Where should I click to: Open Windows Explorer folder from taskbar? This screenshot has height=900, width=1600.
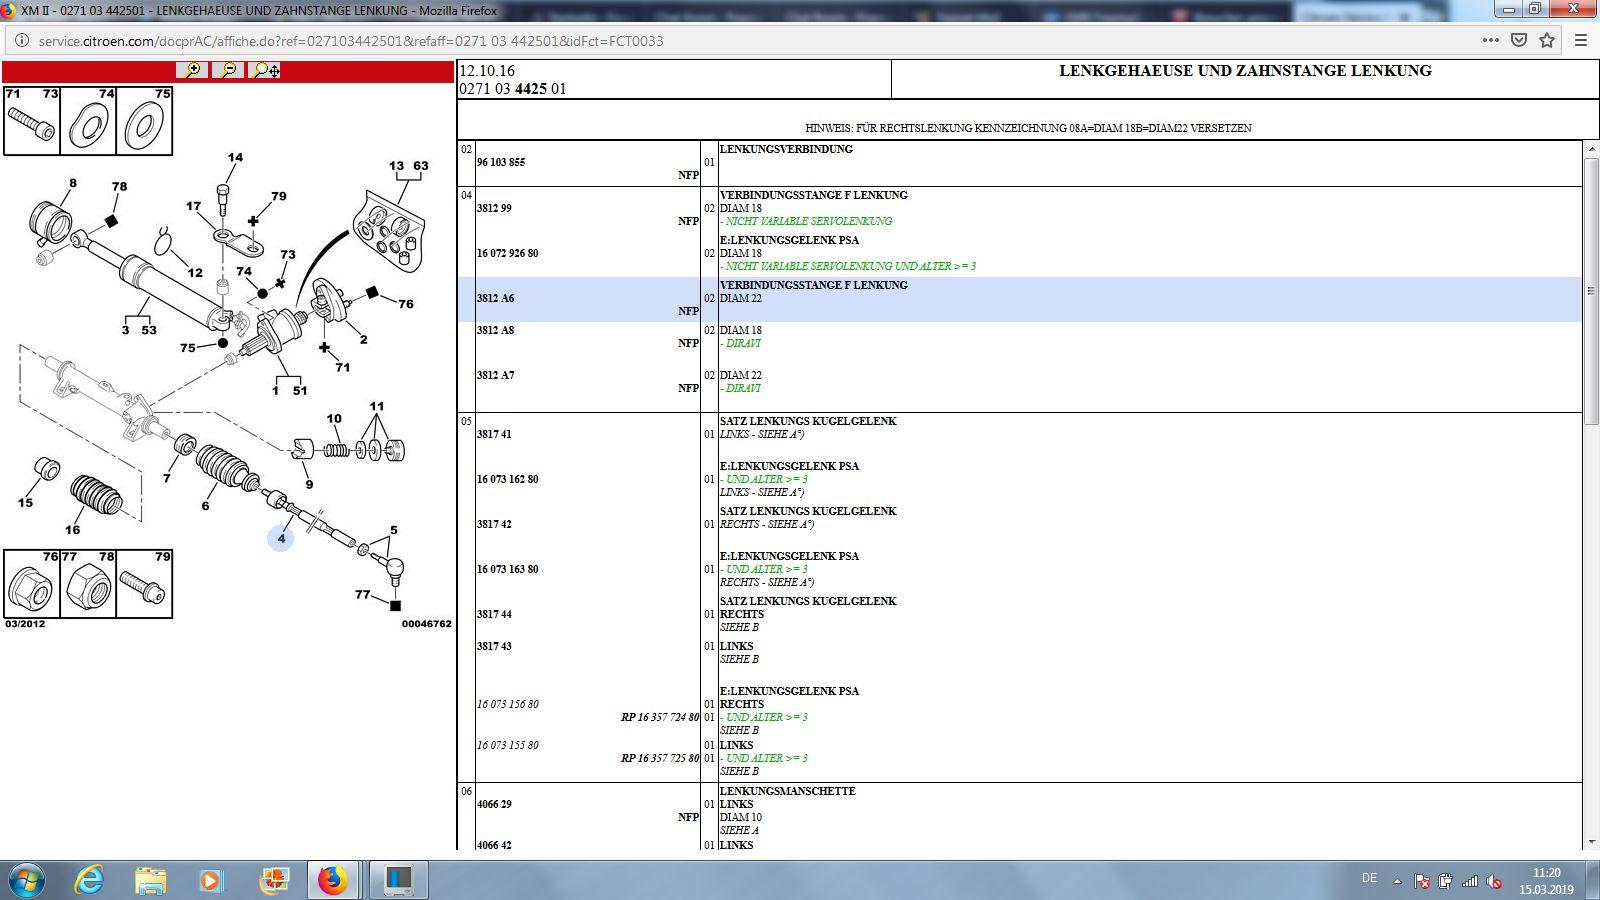[150, 880]
